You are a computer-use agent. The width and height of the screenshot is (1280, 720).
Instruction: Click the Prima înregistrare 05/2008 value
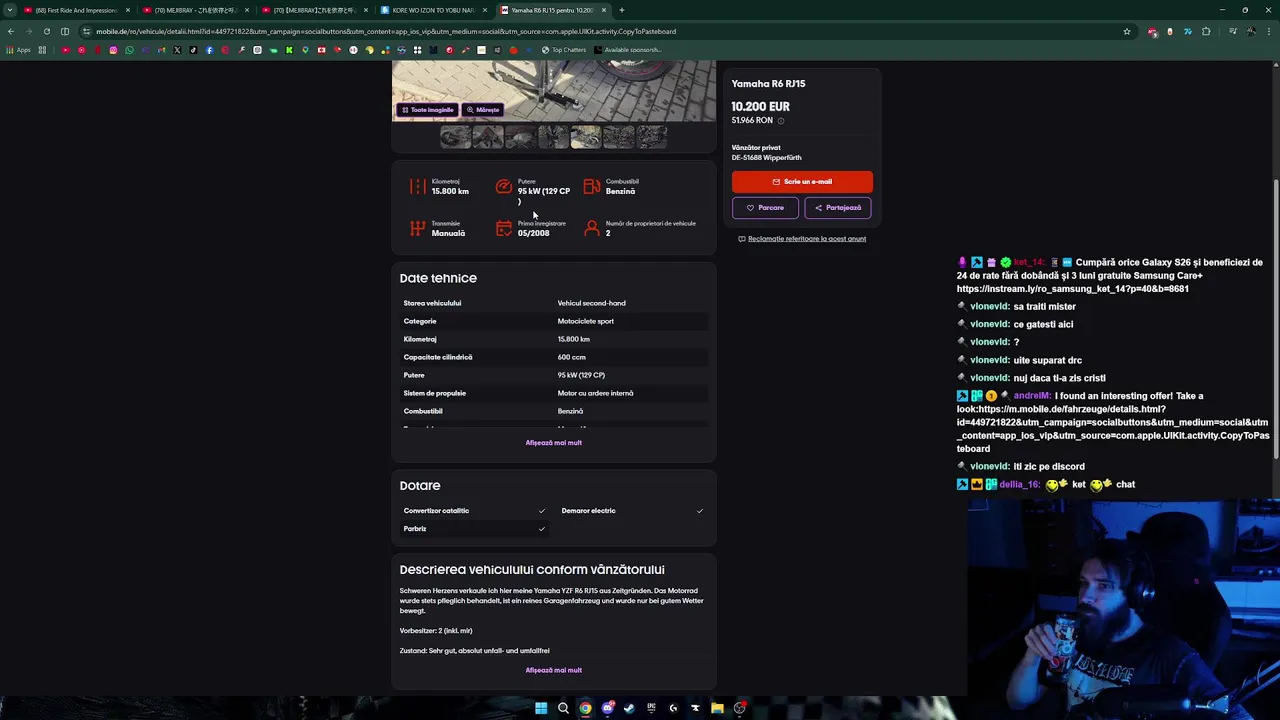pyautogui.click(x=533, y=233)
